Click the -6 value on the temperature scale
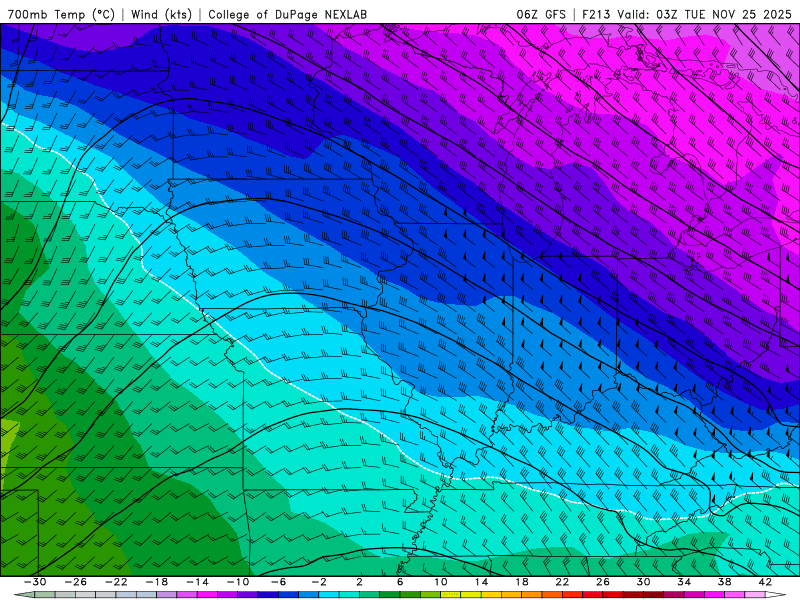Screen dimensions: 800x600 pyautogui.click(x=279, y=582)
